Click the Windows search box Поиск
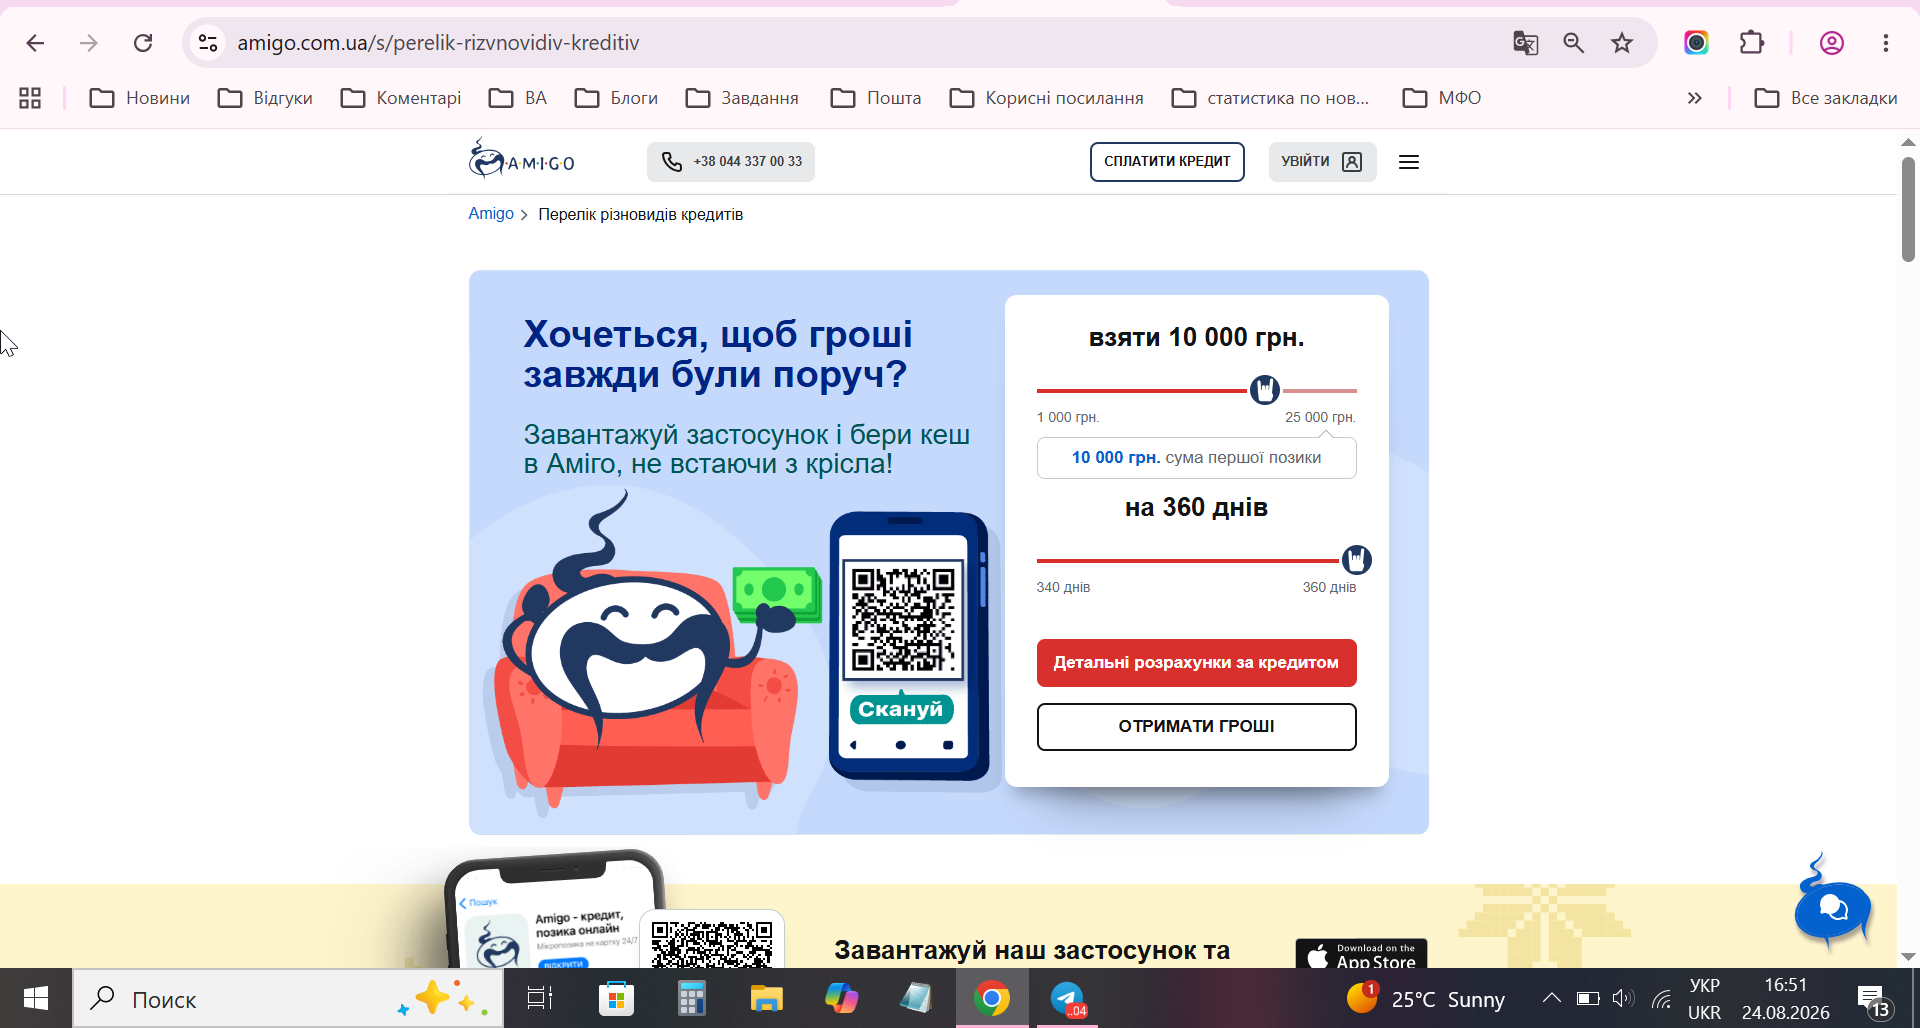Screen dimensions: 1920x1028 coord(288,998)
